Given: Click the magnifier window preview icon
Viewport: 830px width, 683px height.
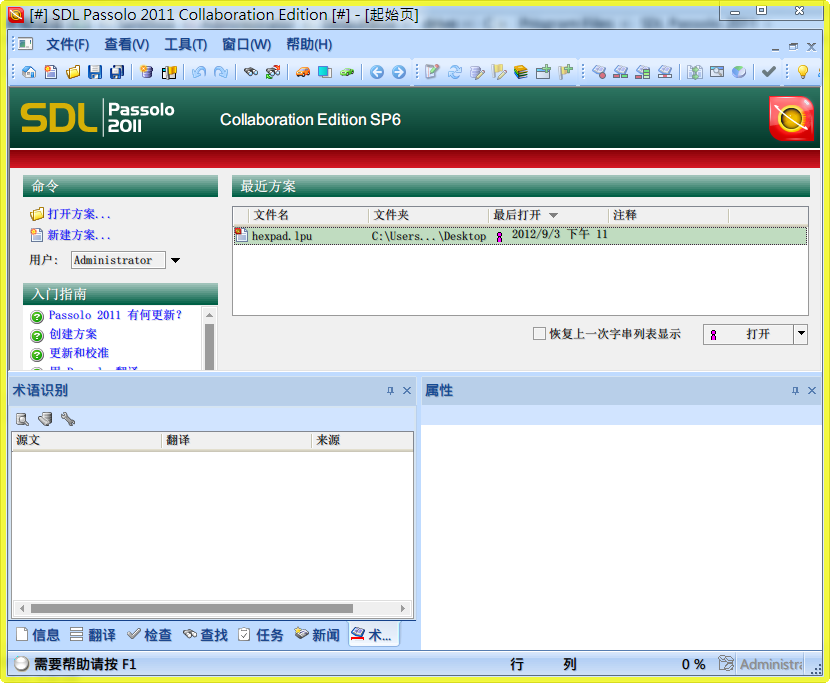Looking at the screenshot, I should click(717, 72).
